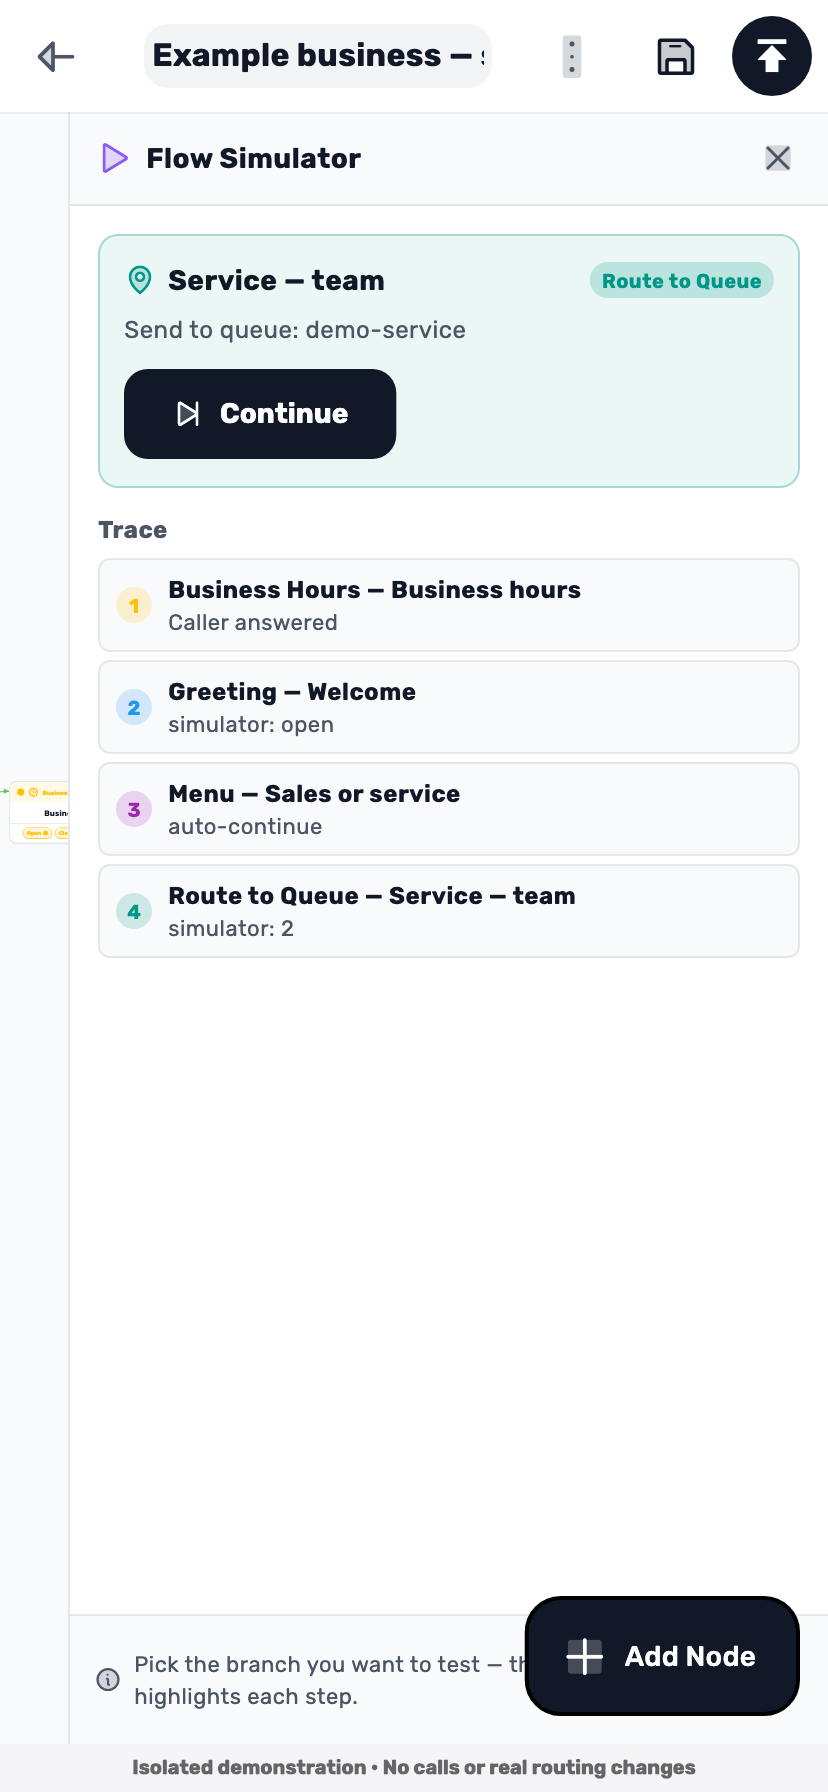Select trace step 1 Business Hours
This screenshot has width=828, height=1792.
pyautogui.click(x=449, y=605)
